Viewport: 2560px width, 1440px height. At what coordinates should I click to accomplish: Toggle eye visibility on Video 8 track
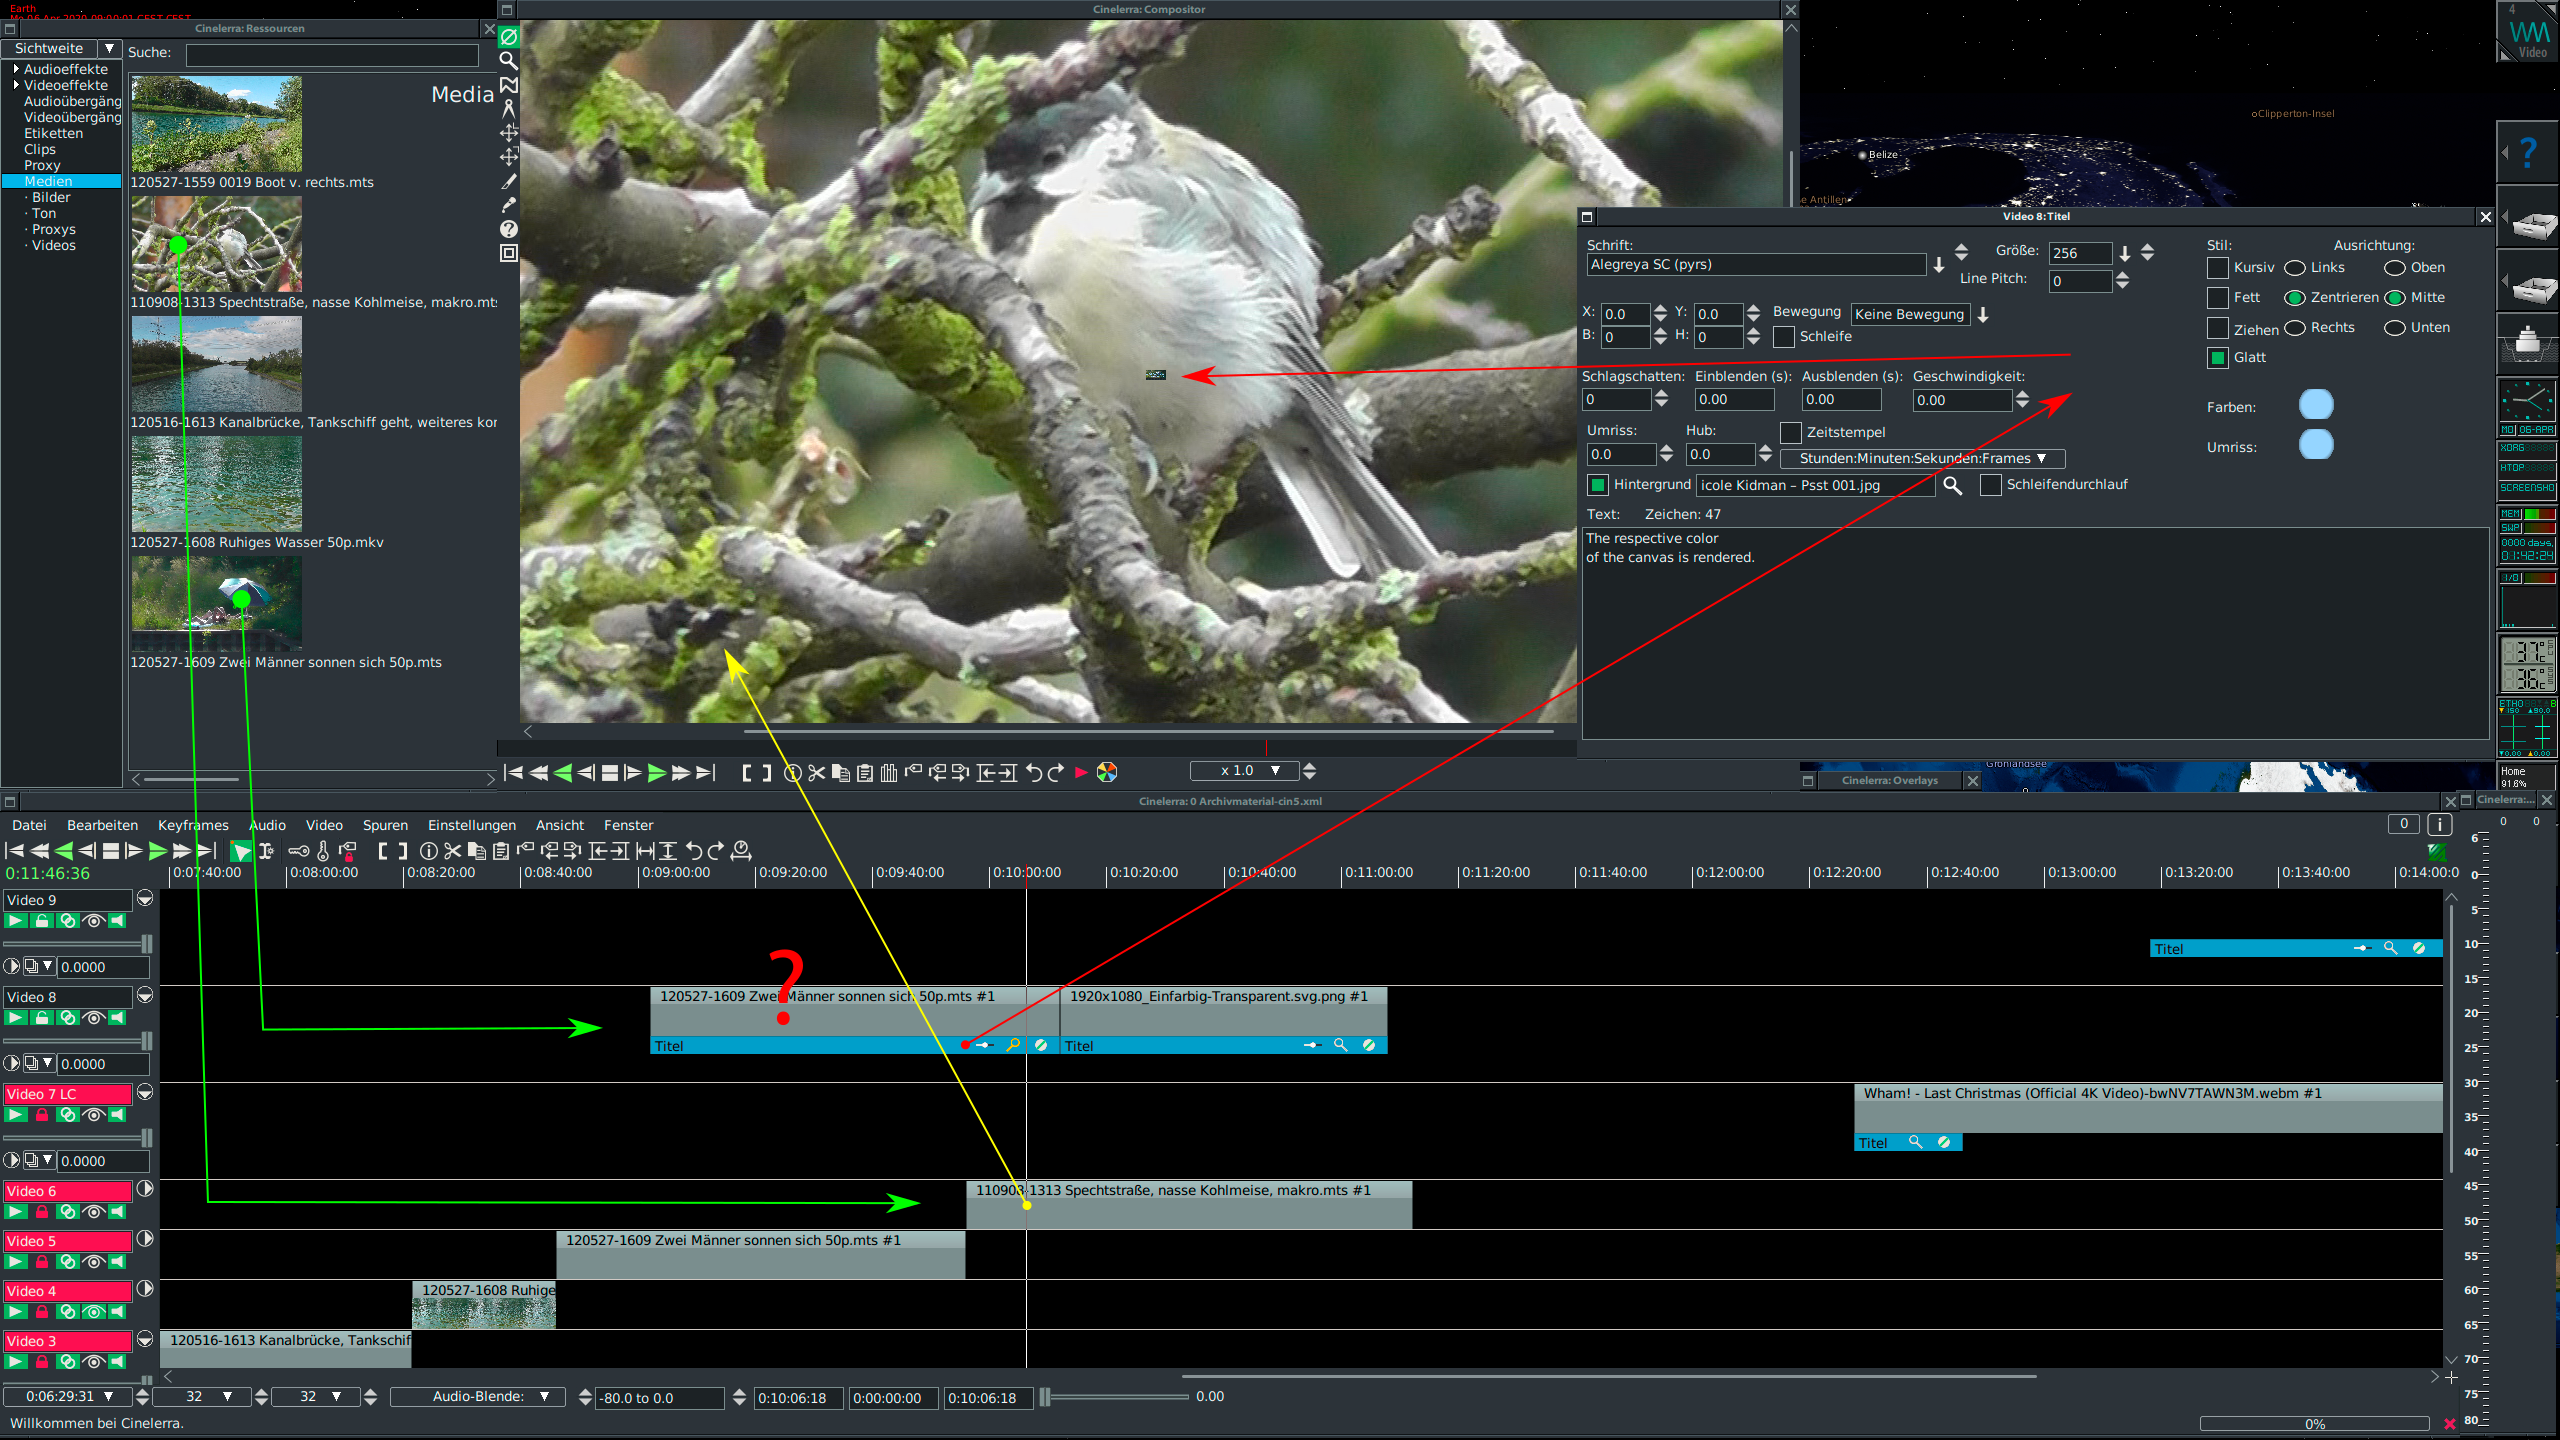point(93,1018)
